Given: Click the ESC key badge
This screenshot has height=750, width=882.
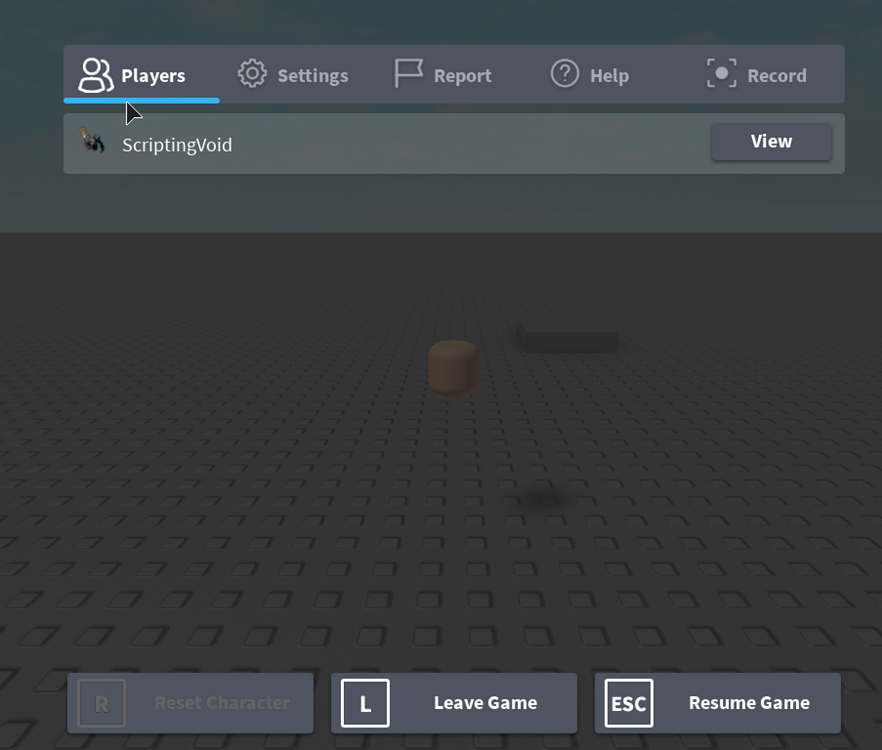Looking at the screenshot, I should (x=628, y=703).
